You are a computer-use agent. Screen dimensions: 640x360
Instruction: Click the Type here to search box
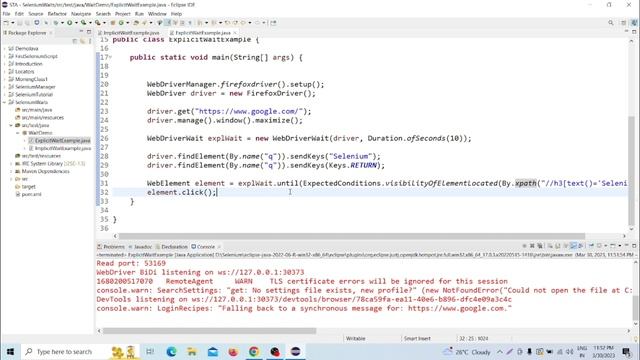click(64, 351)
